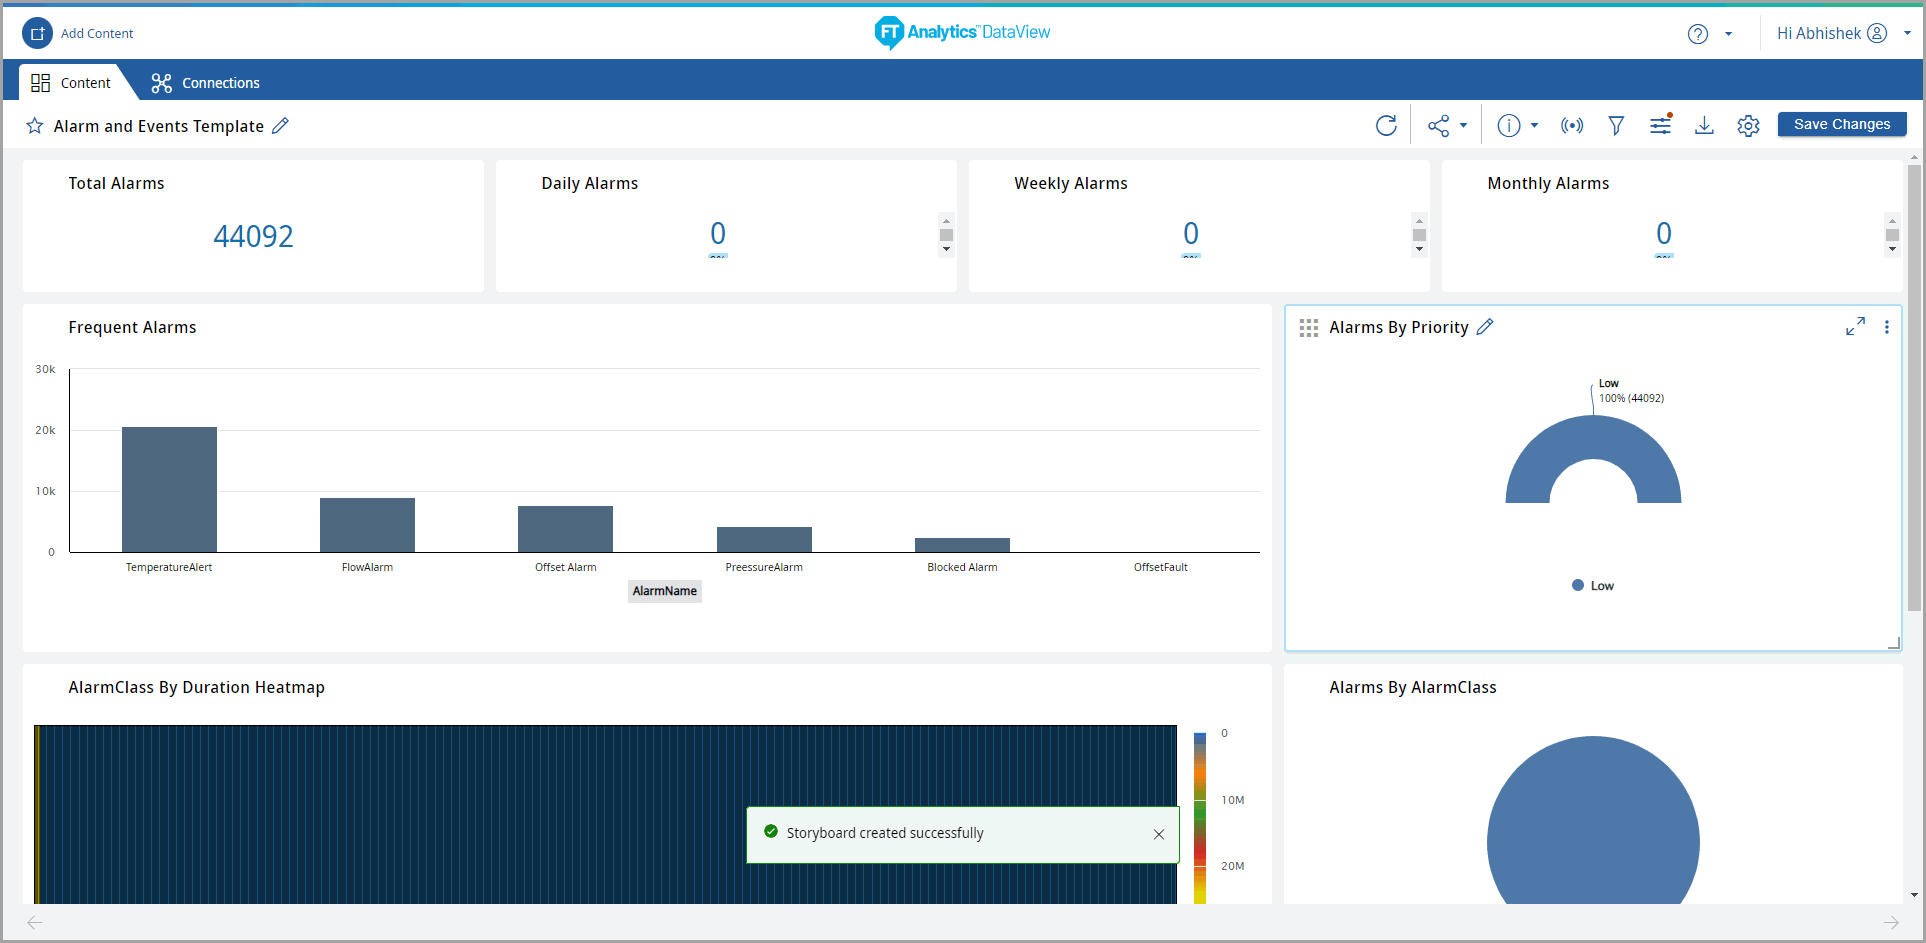1926x943 pixels.
Task: Edit the Alarm and Events Template title
Action: pos(281,126)
